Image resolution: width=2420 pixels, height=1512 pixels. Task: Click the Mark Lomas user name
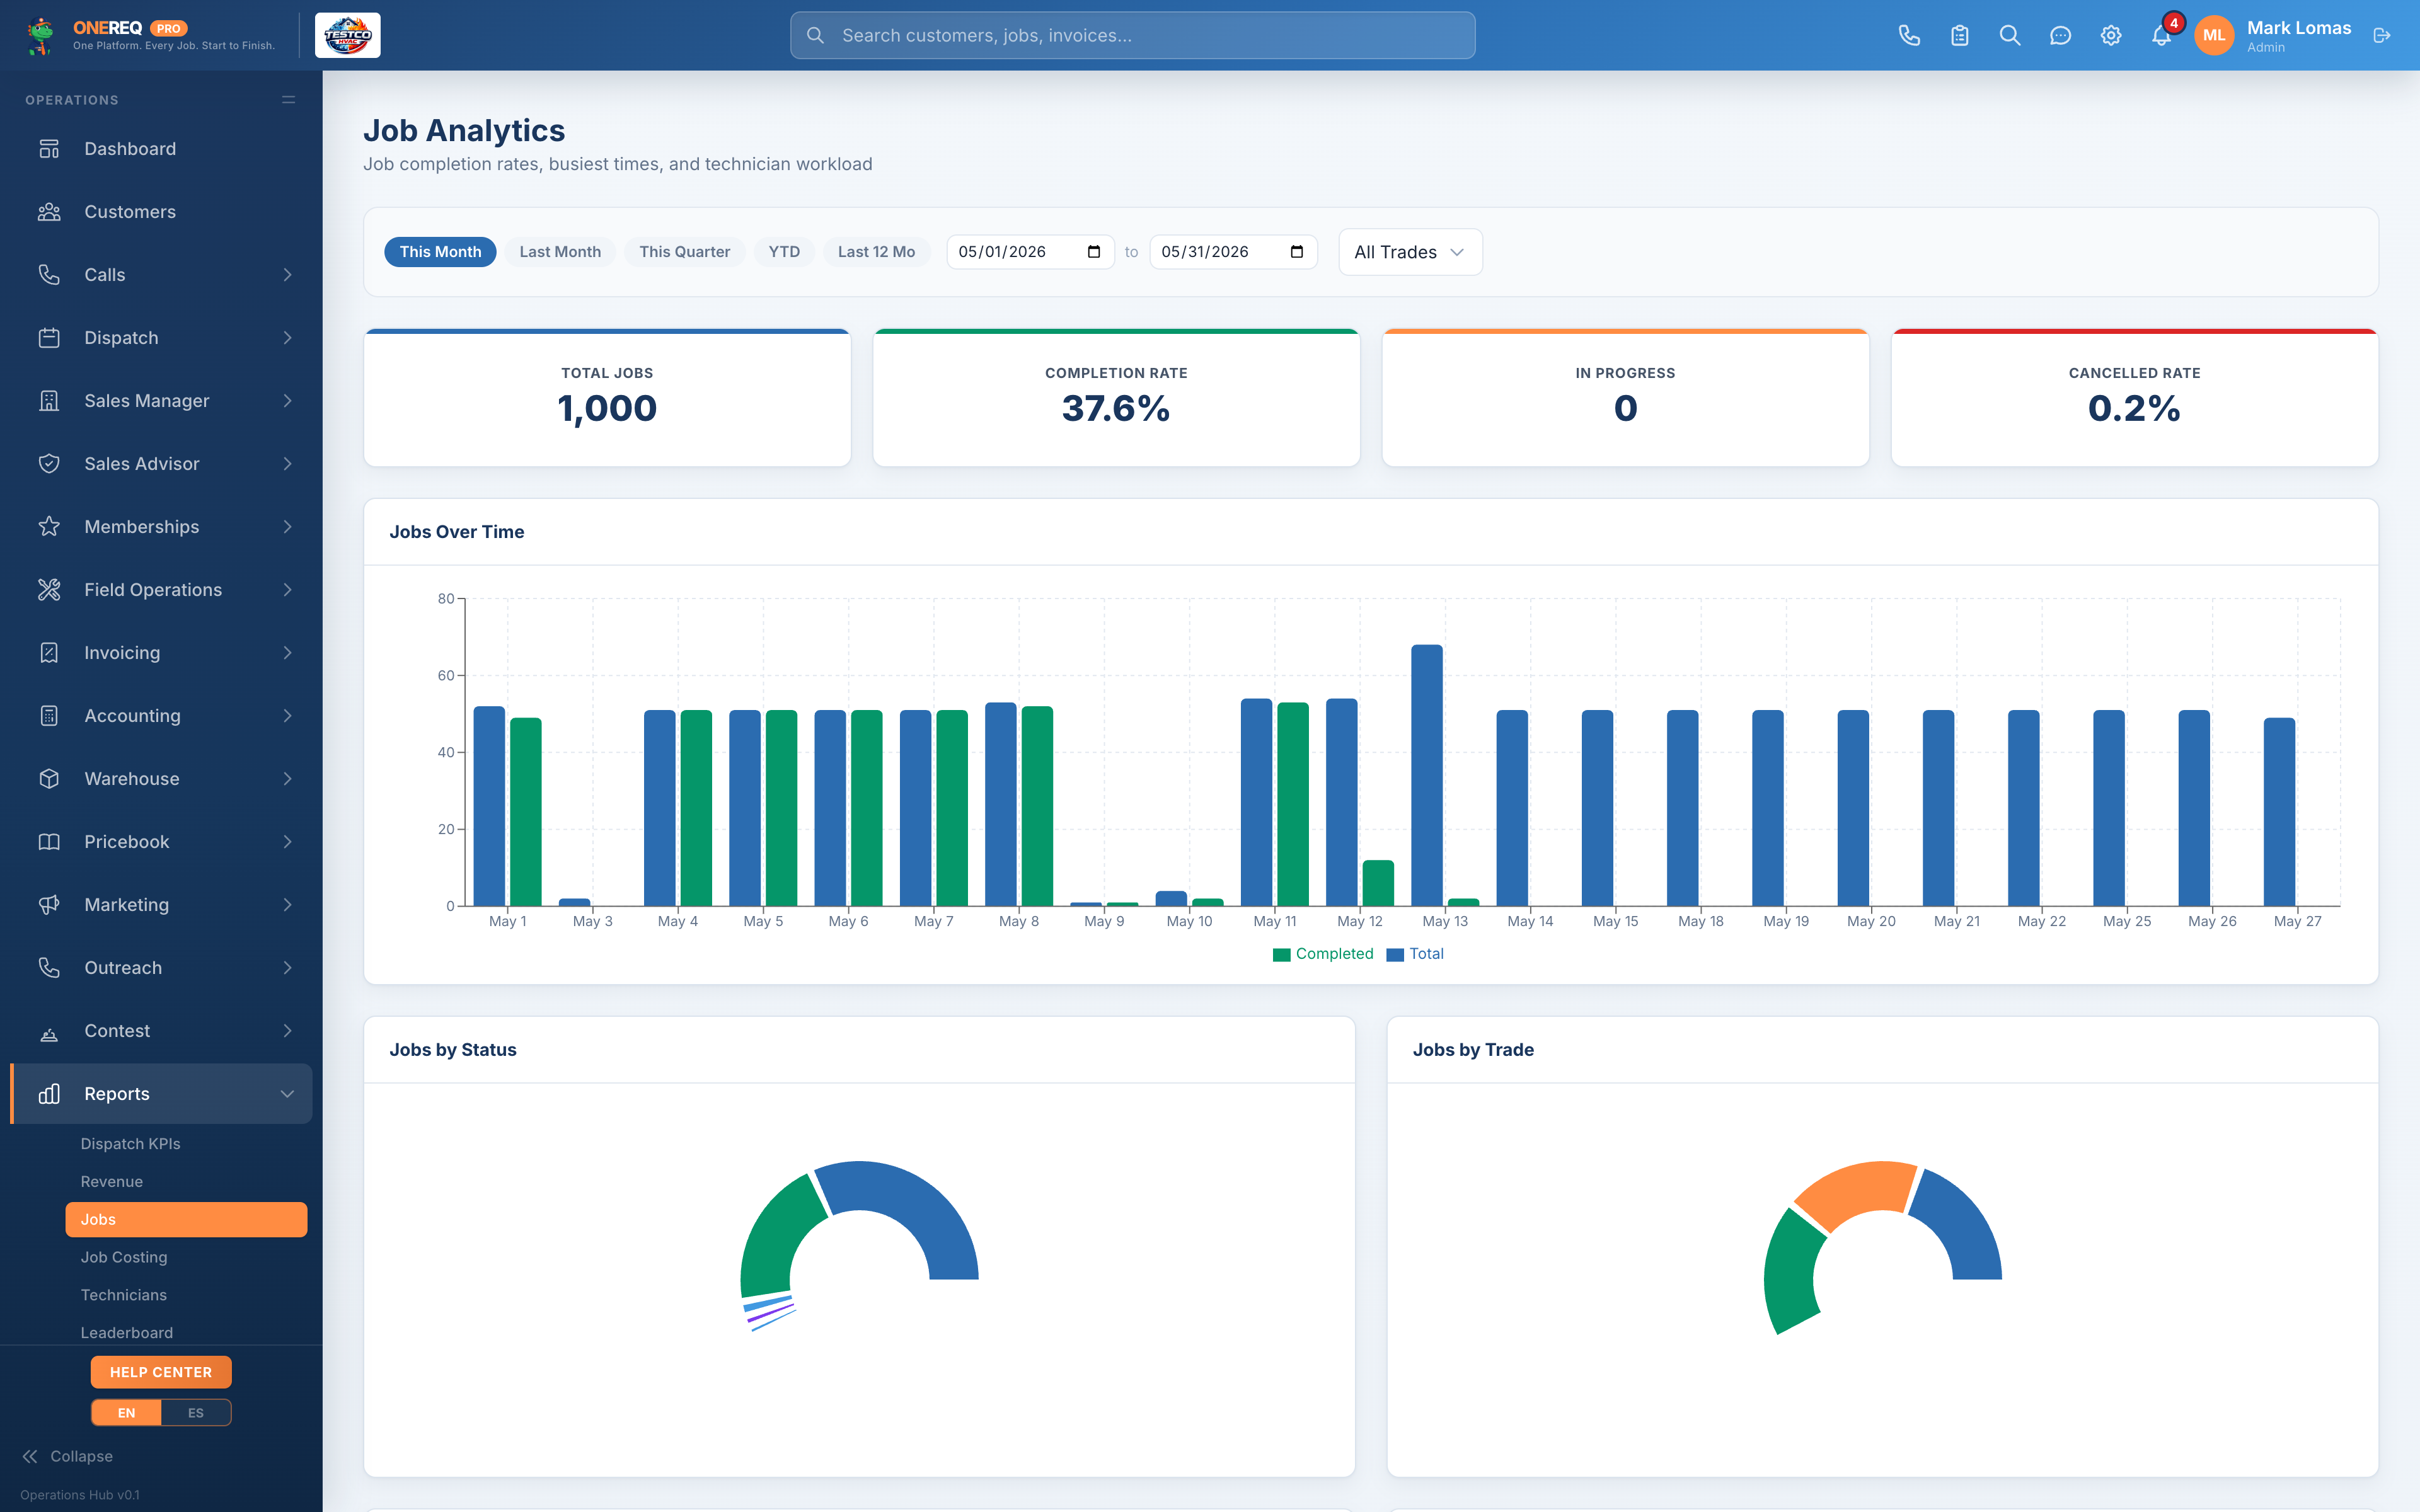tap(2298, 28)
